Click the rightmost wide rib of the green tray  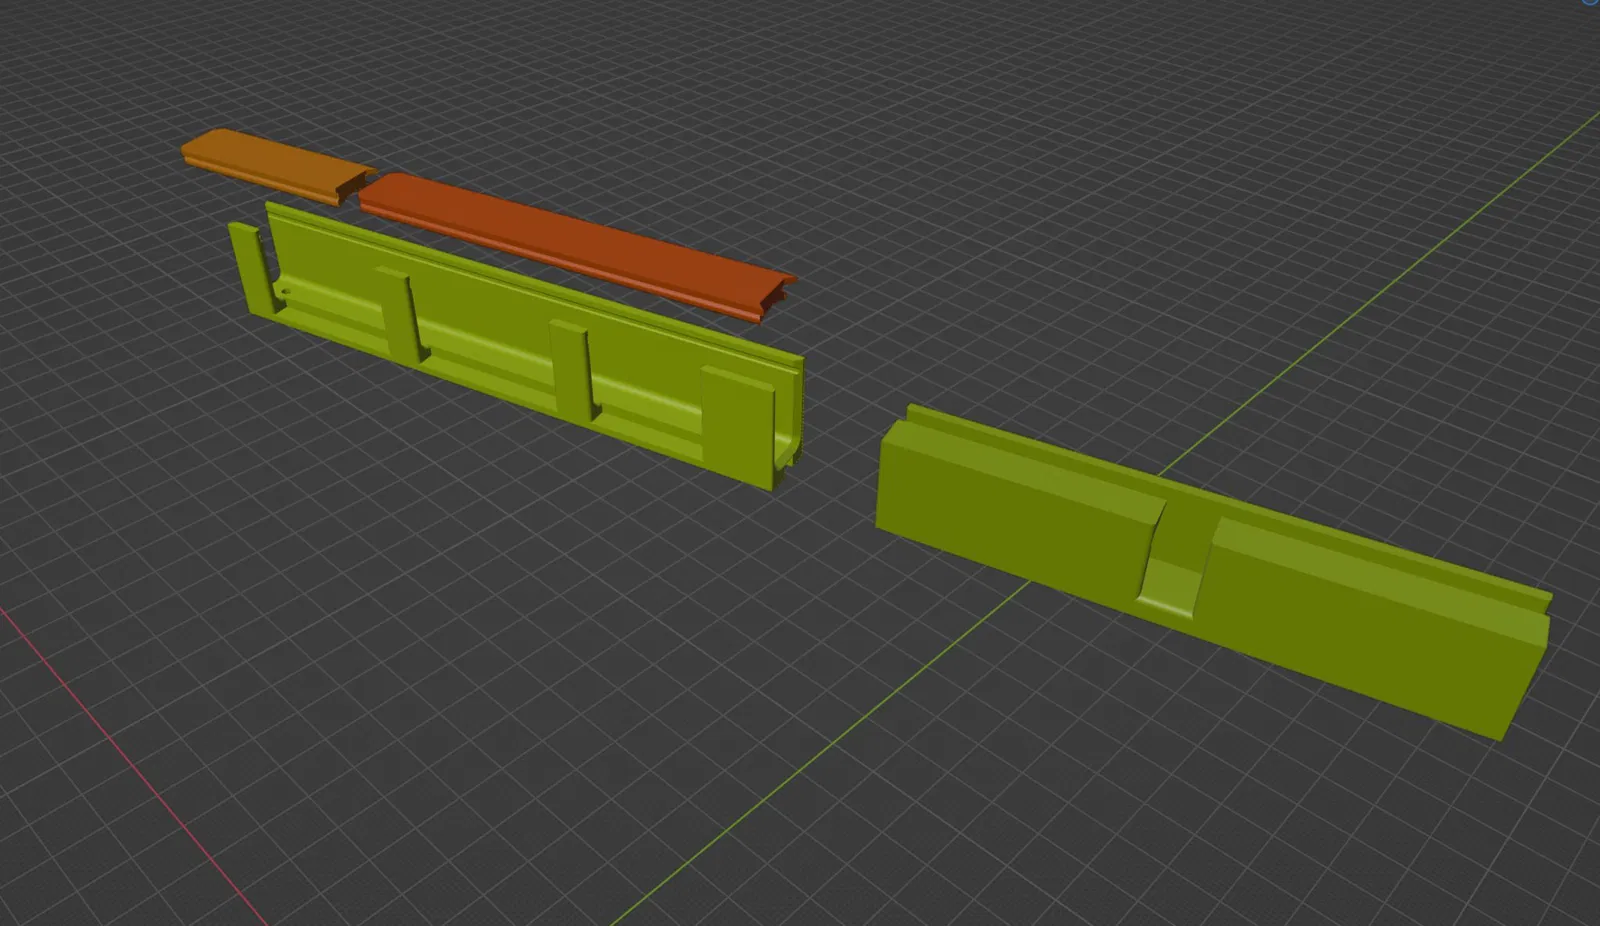click(x=738, y=428)
